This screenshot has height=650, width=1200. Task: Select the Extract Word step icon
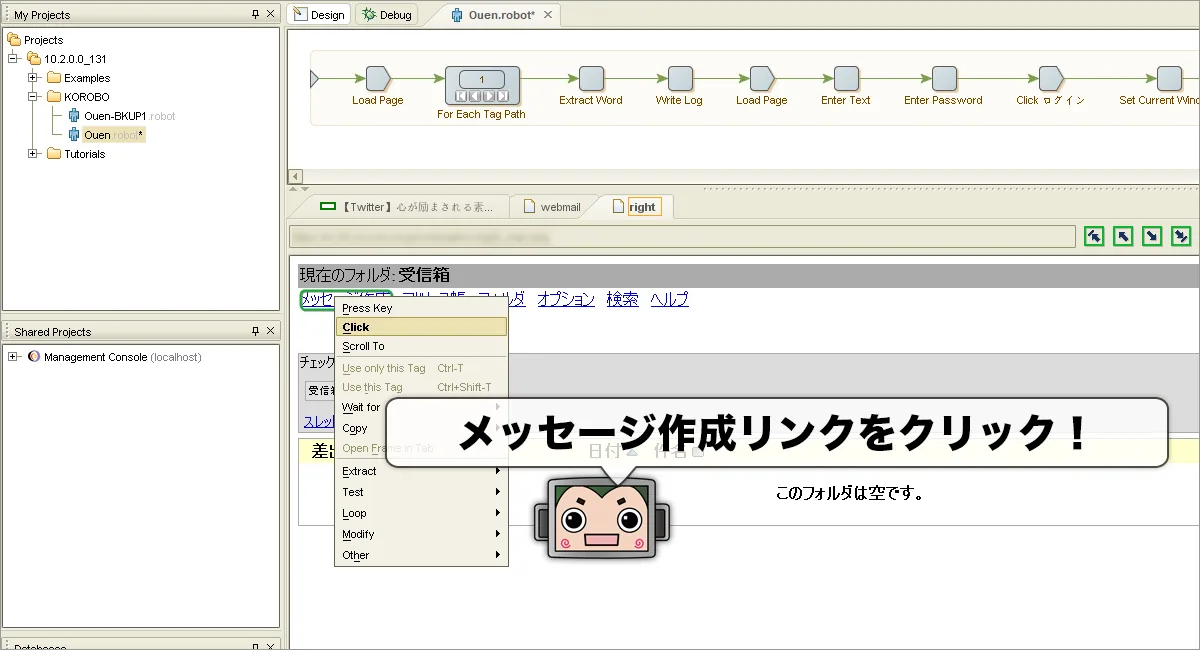pos(591,79)
